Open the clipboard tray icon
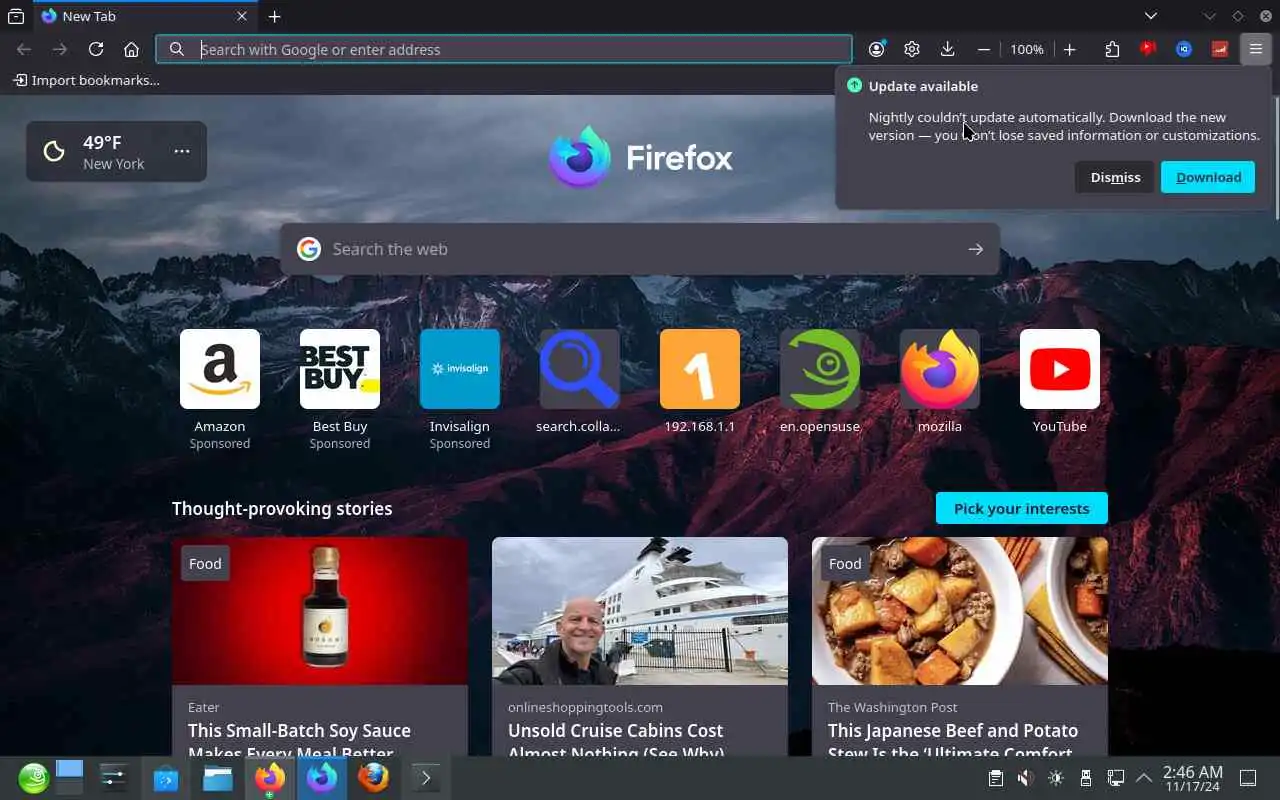 coord(995,778)
